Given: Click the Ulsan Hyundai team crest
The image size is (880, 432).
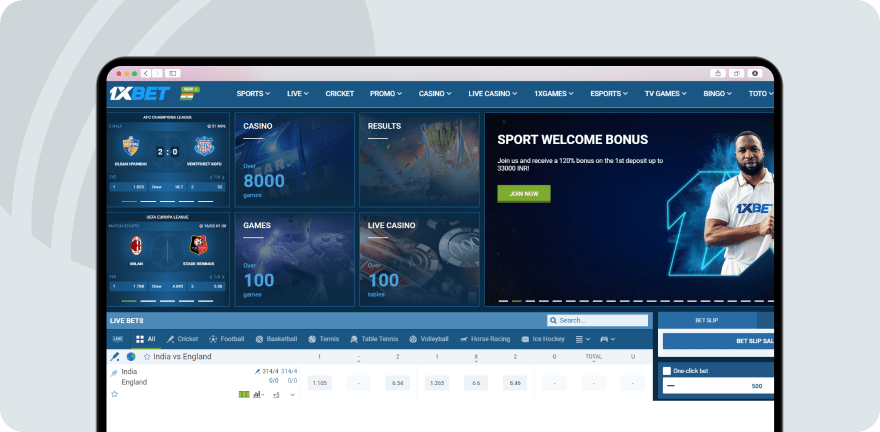Looking at the screenshot, I should coord(130,146).
